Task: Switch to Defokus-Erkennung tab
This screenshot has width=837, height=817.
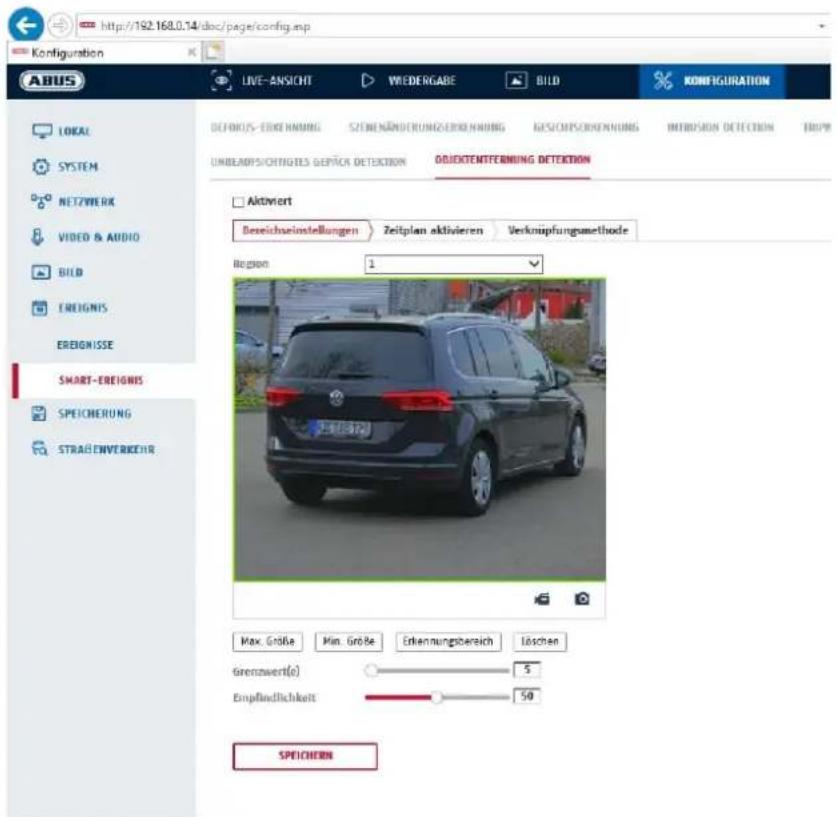Action: [x=266, y=127]
